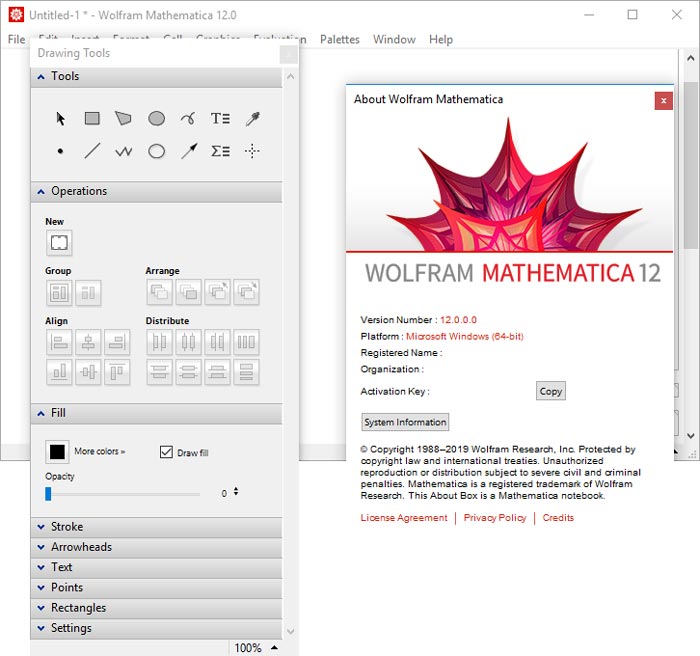Open the License Agreement link
This screenshot has height=656, width=700.
404,518
